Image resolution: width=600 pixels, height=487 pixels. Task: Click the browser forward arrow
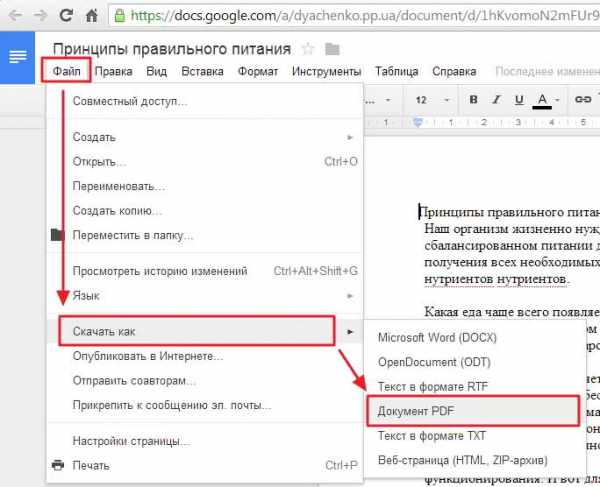(40, 15)
